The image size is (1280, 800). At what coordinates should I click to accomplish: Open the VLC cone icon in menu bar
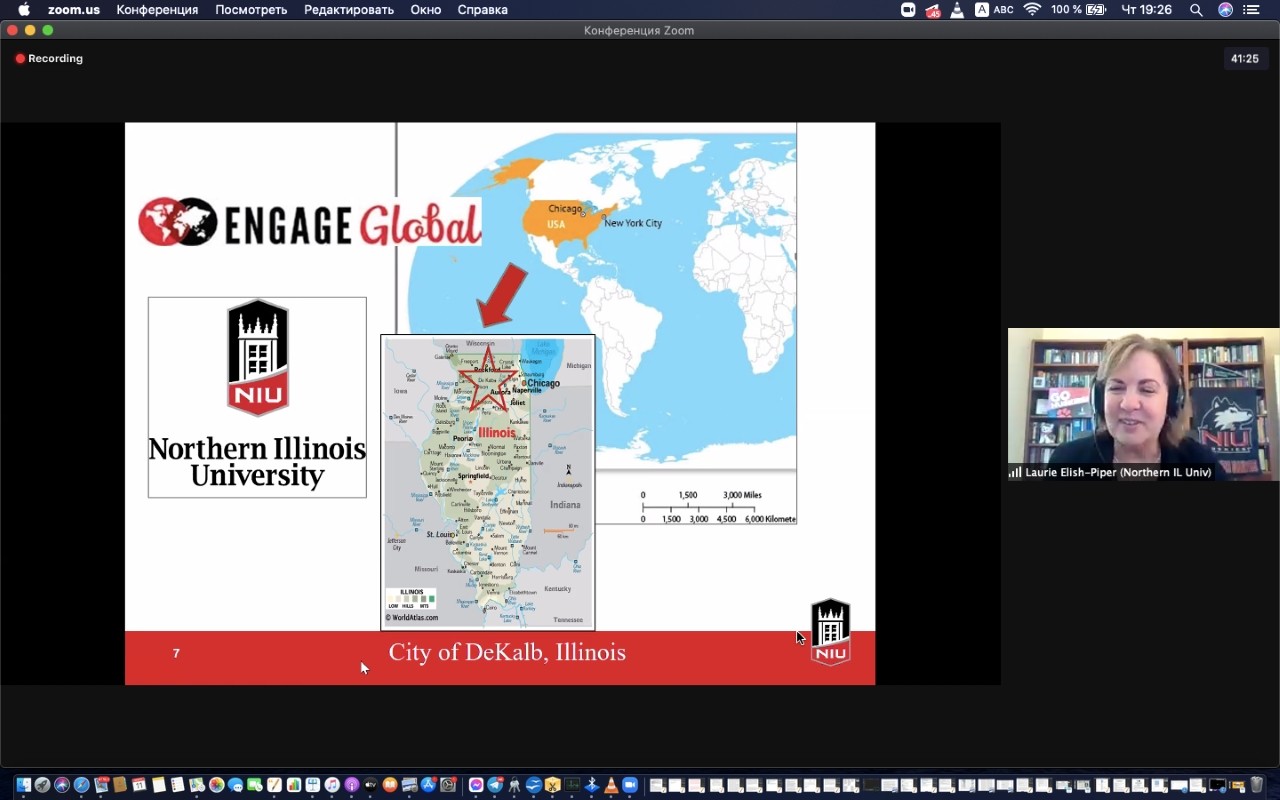click(957, 10)
